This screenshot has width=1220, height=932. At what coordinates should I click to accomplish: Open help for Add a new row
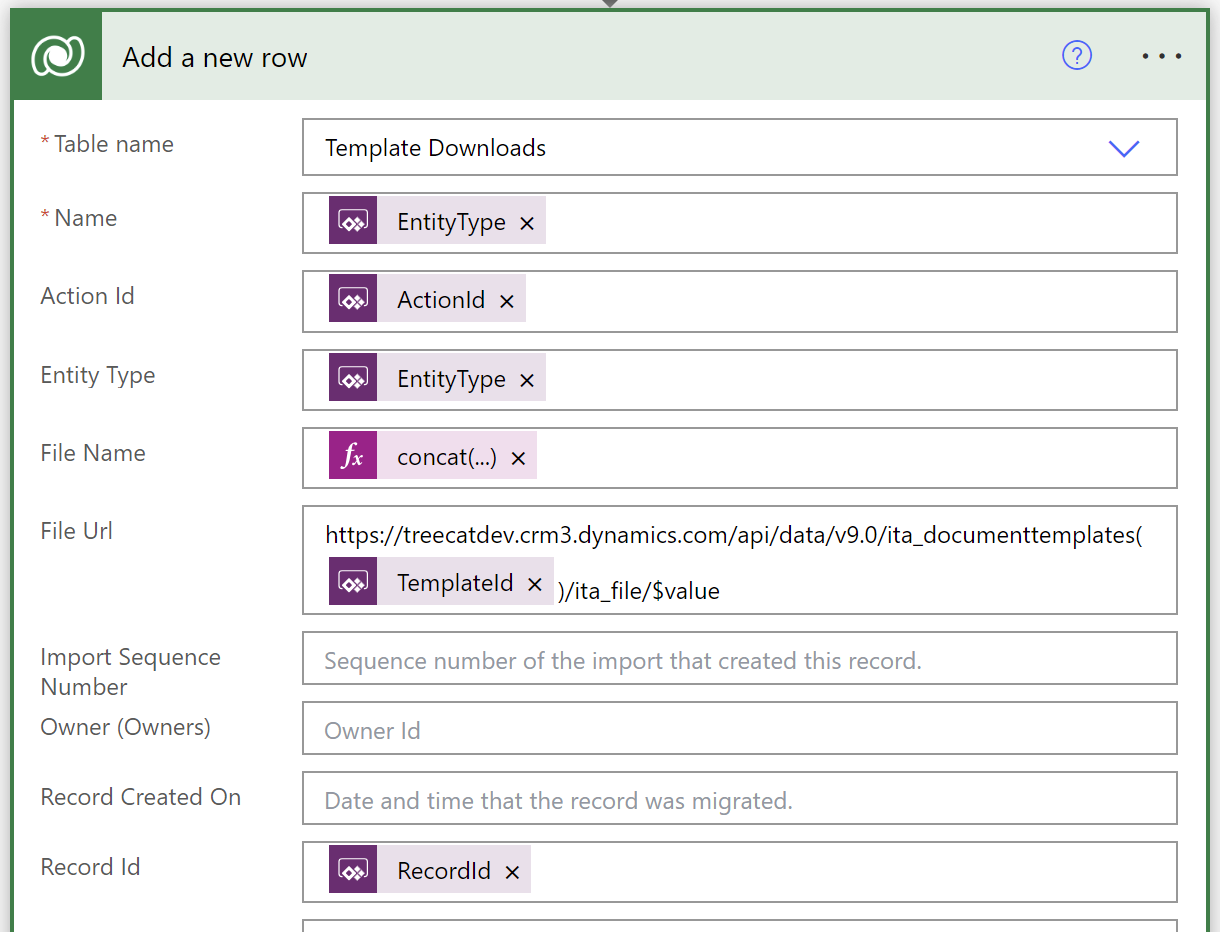(x=1077, y=56)
